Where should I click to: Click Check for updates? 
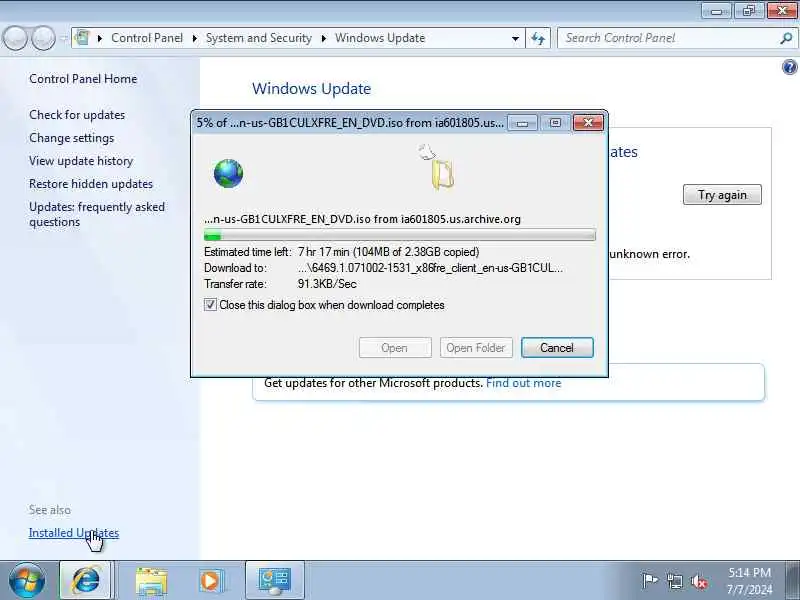tap(77, 115)
